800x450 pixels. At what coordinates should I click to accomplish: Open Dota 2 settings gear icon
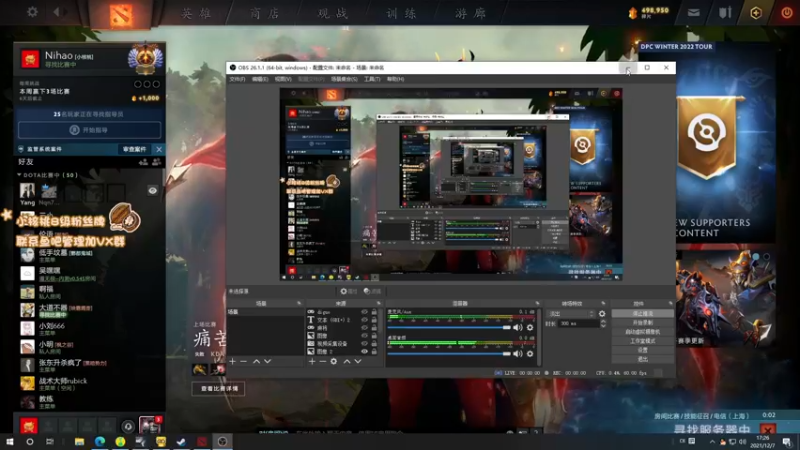pyautogui.click(x=32, y=12)
